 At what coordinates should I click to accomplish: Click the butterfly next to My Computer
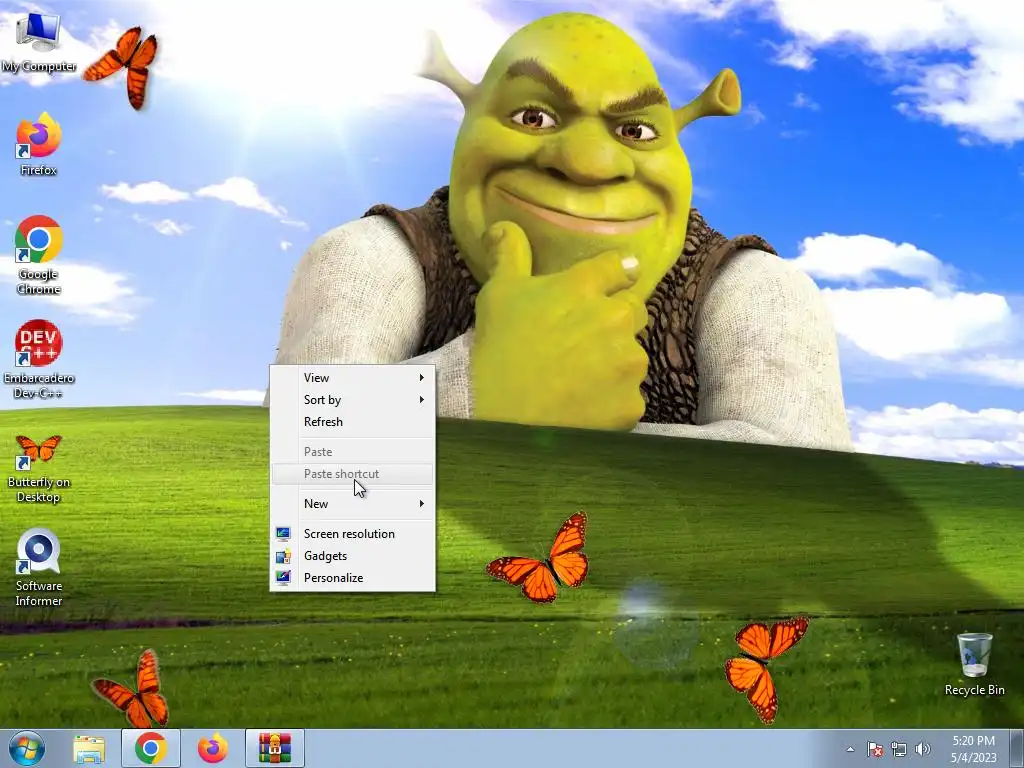[123, 67]
